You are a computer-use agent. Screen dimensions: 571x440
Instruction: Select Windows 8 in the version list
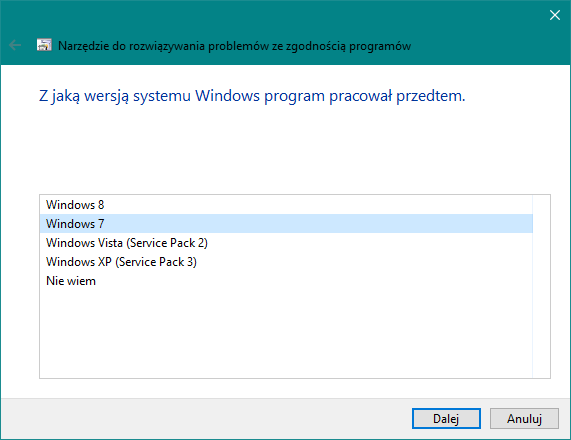(x=286, y=205)
